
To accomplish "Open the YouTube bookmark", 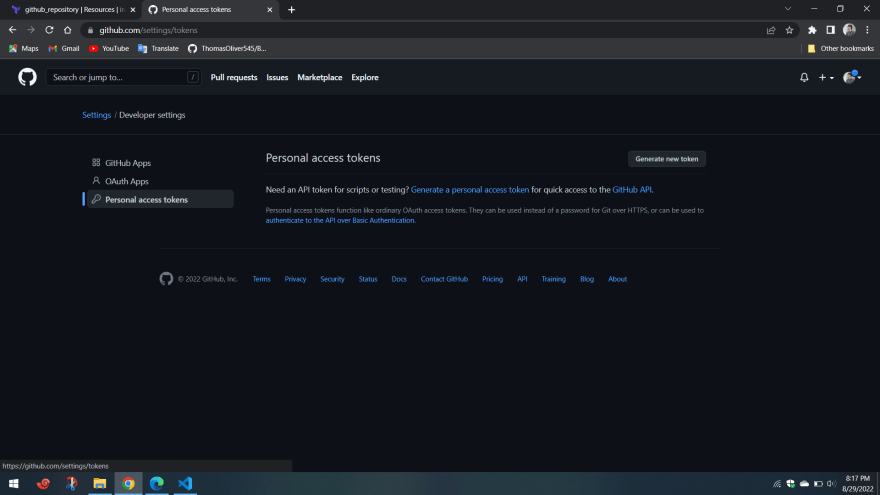I will pyautogui.click(x=109, y=49).
